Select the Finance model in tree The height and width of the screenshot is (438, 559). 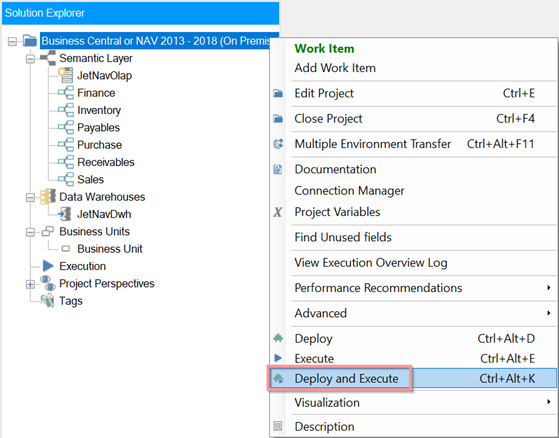(96, 93)
